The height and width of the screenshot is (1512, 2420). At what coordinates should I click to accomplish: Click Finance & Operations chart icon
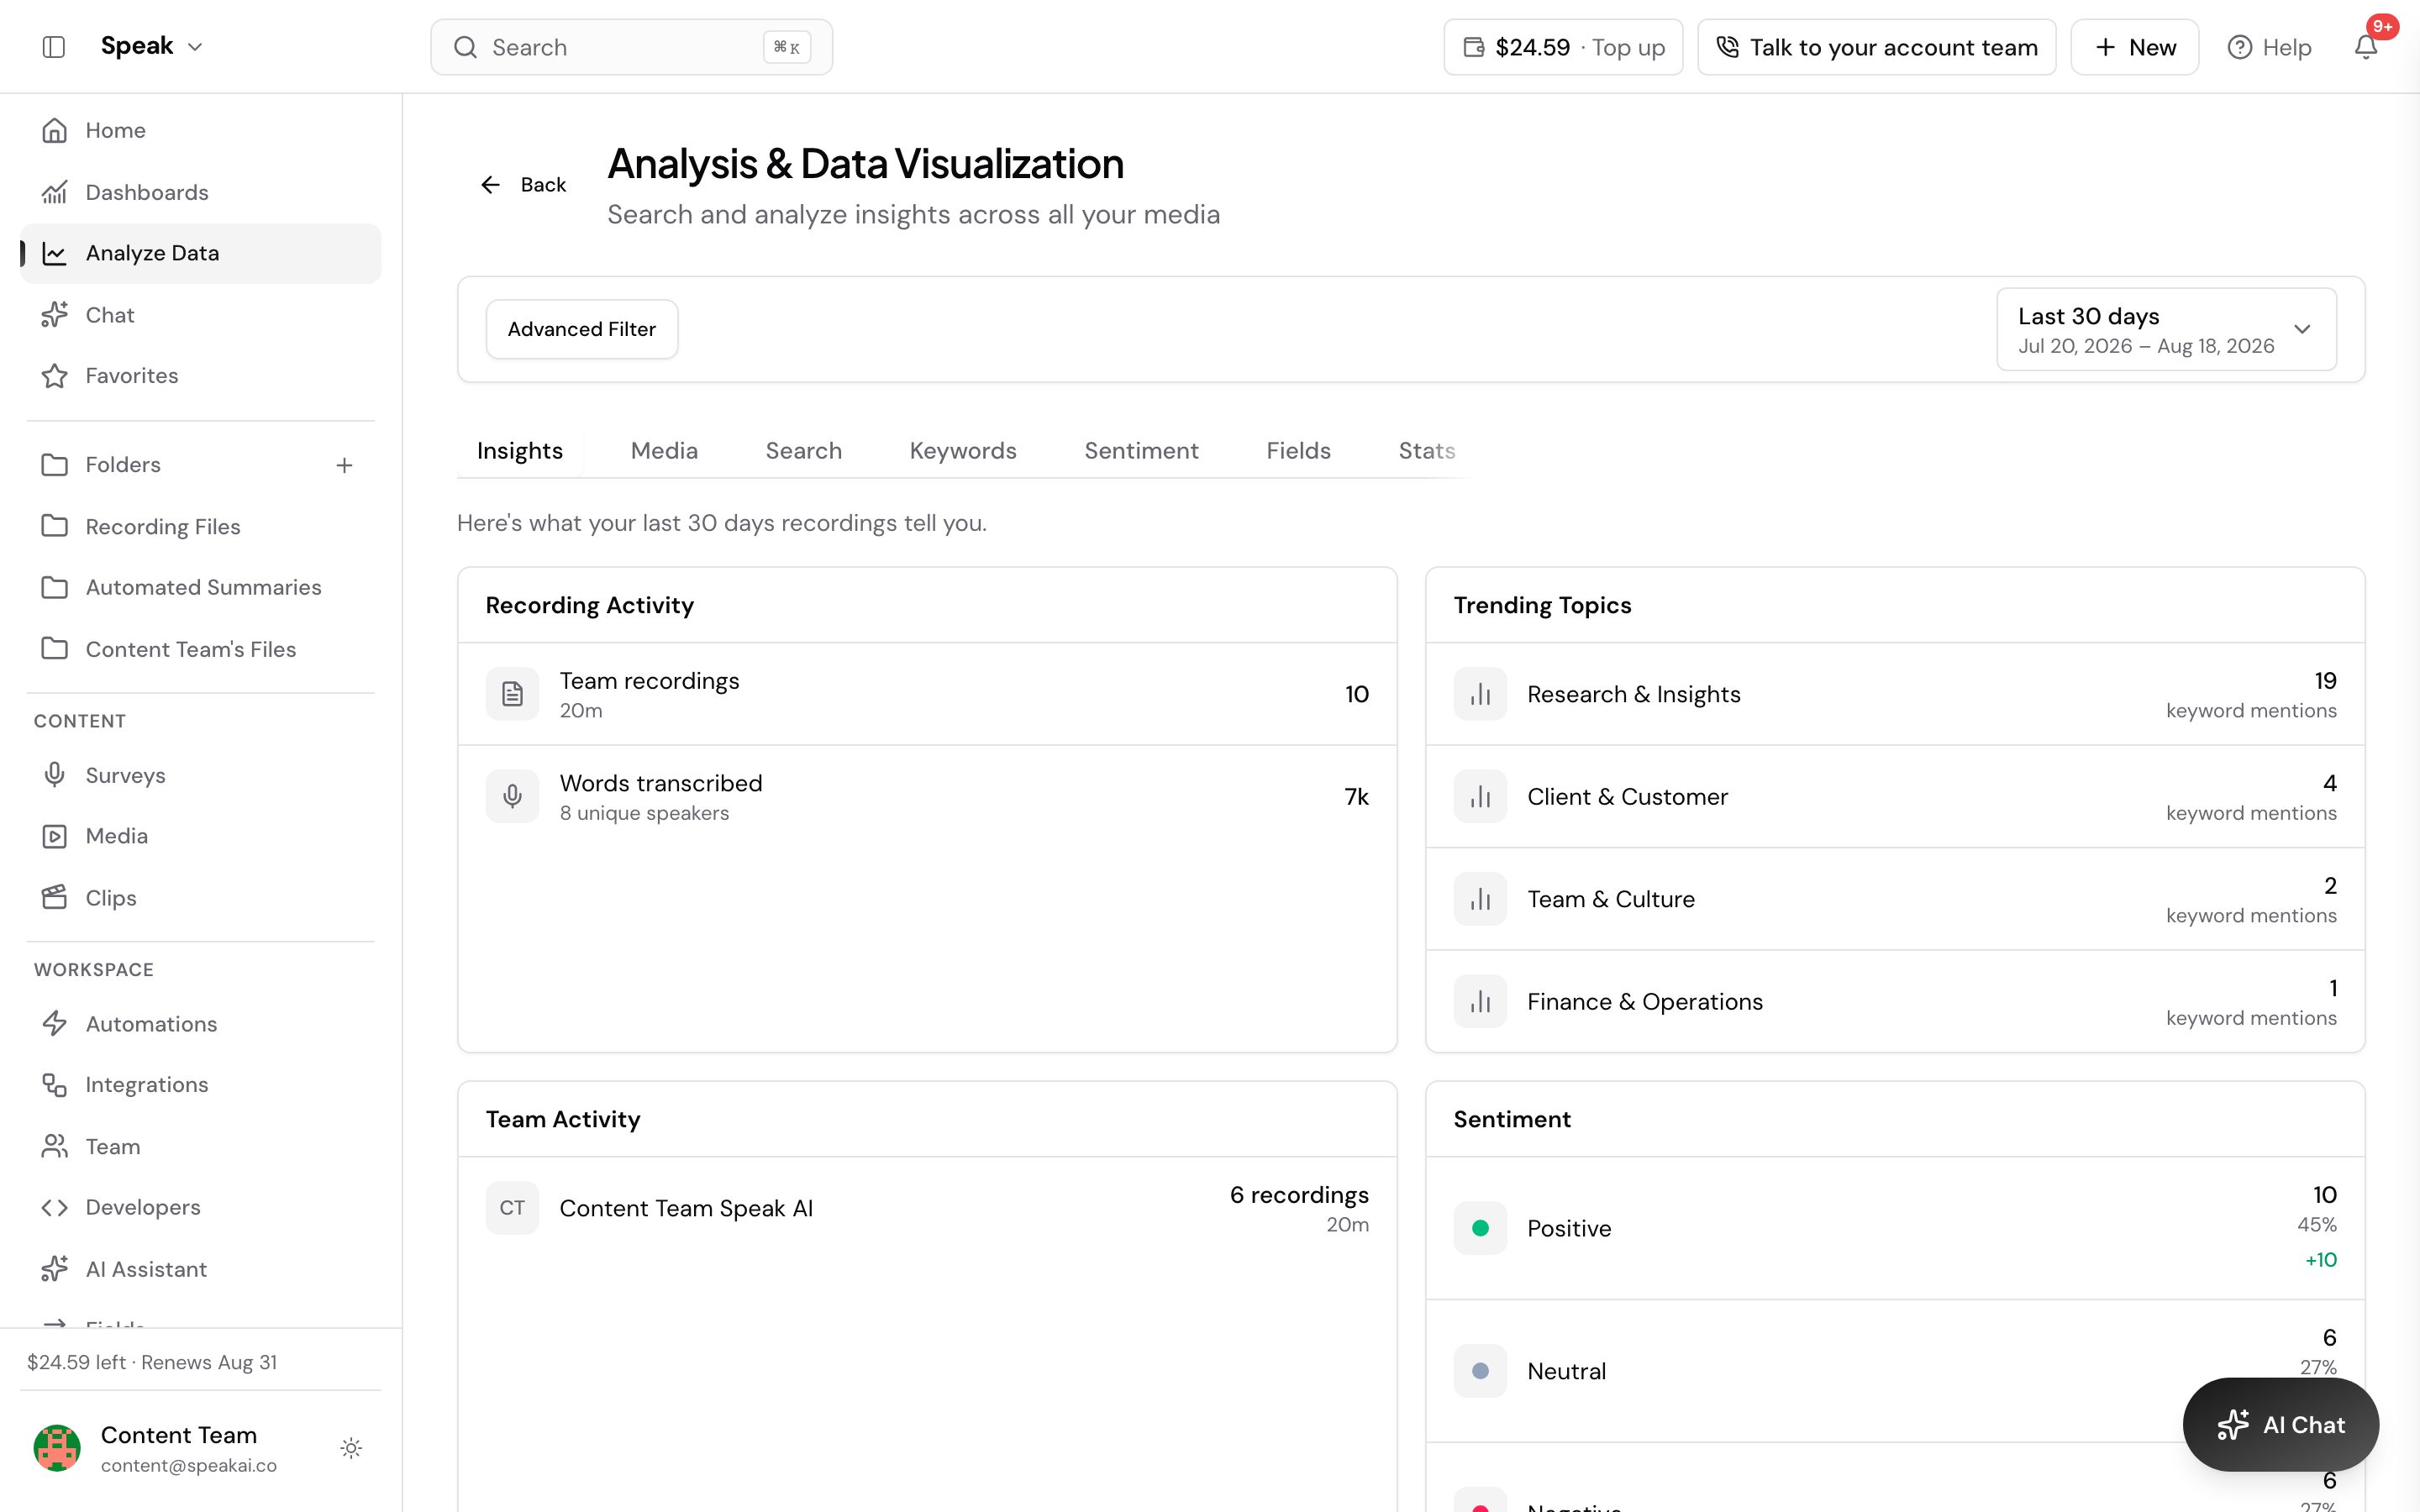1480,1002
